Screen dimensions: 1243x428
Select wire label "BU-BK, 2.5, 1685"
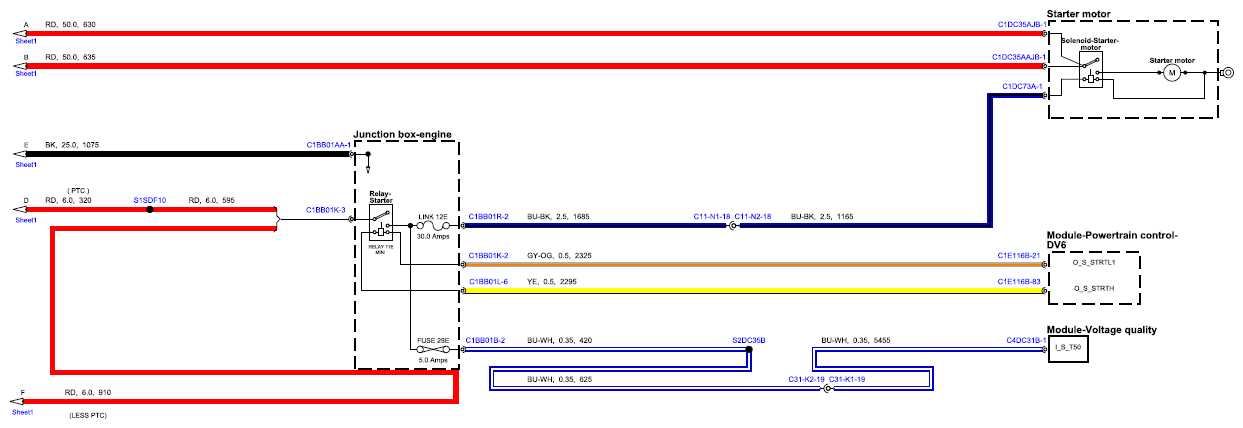tap(559, 216)
